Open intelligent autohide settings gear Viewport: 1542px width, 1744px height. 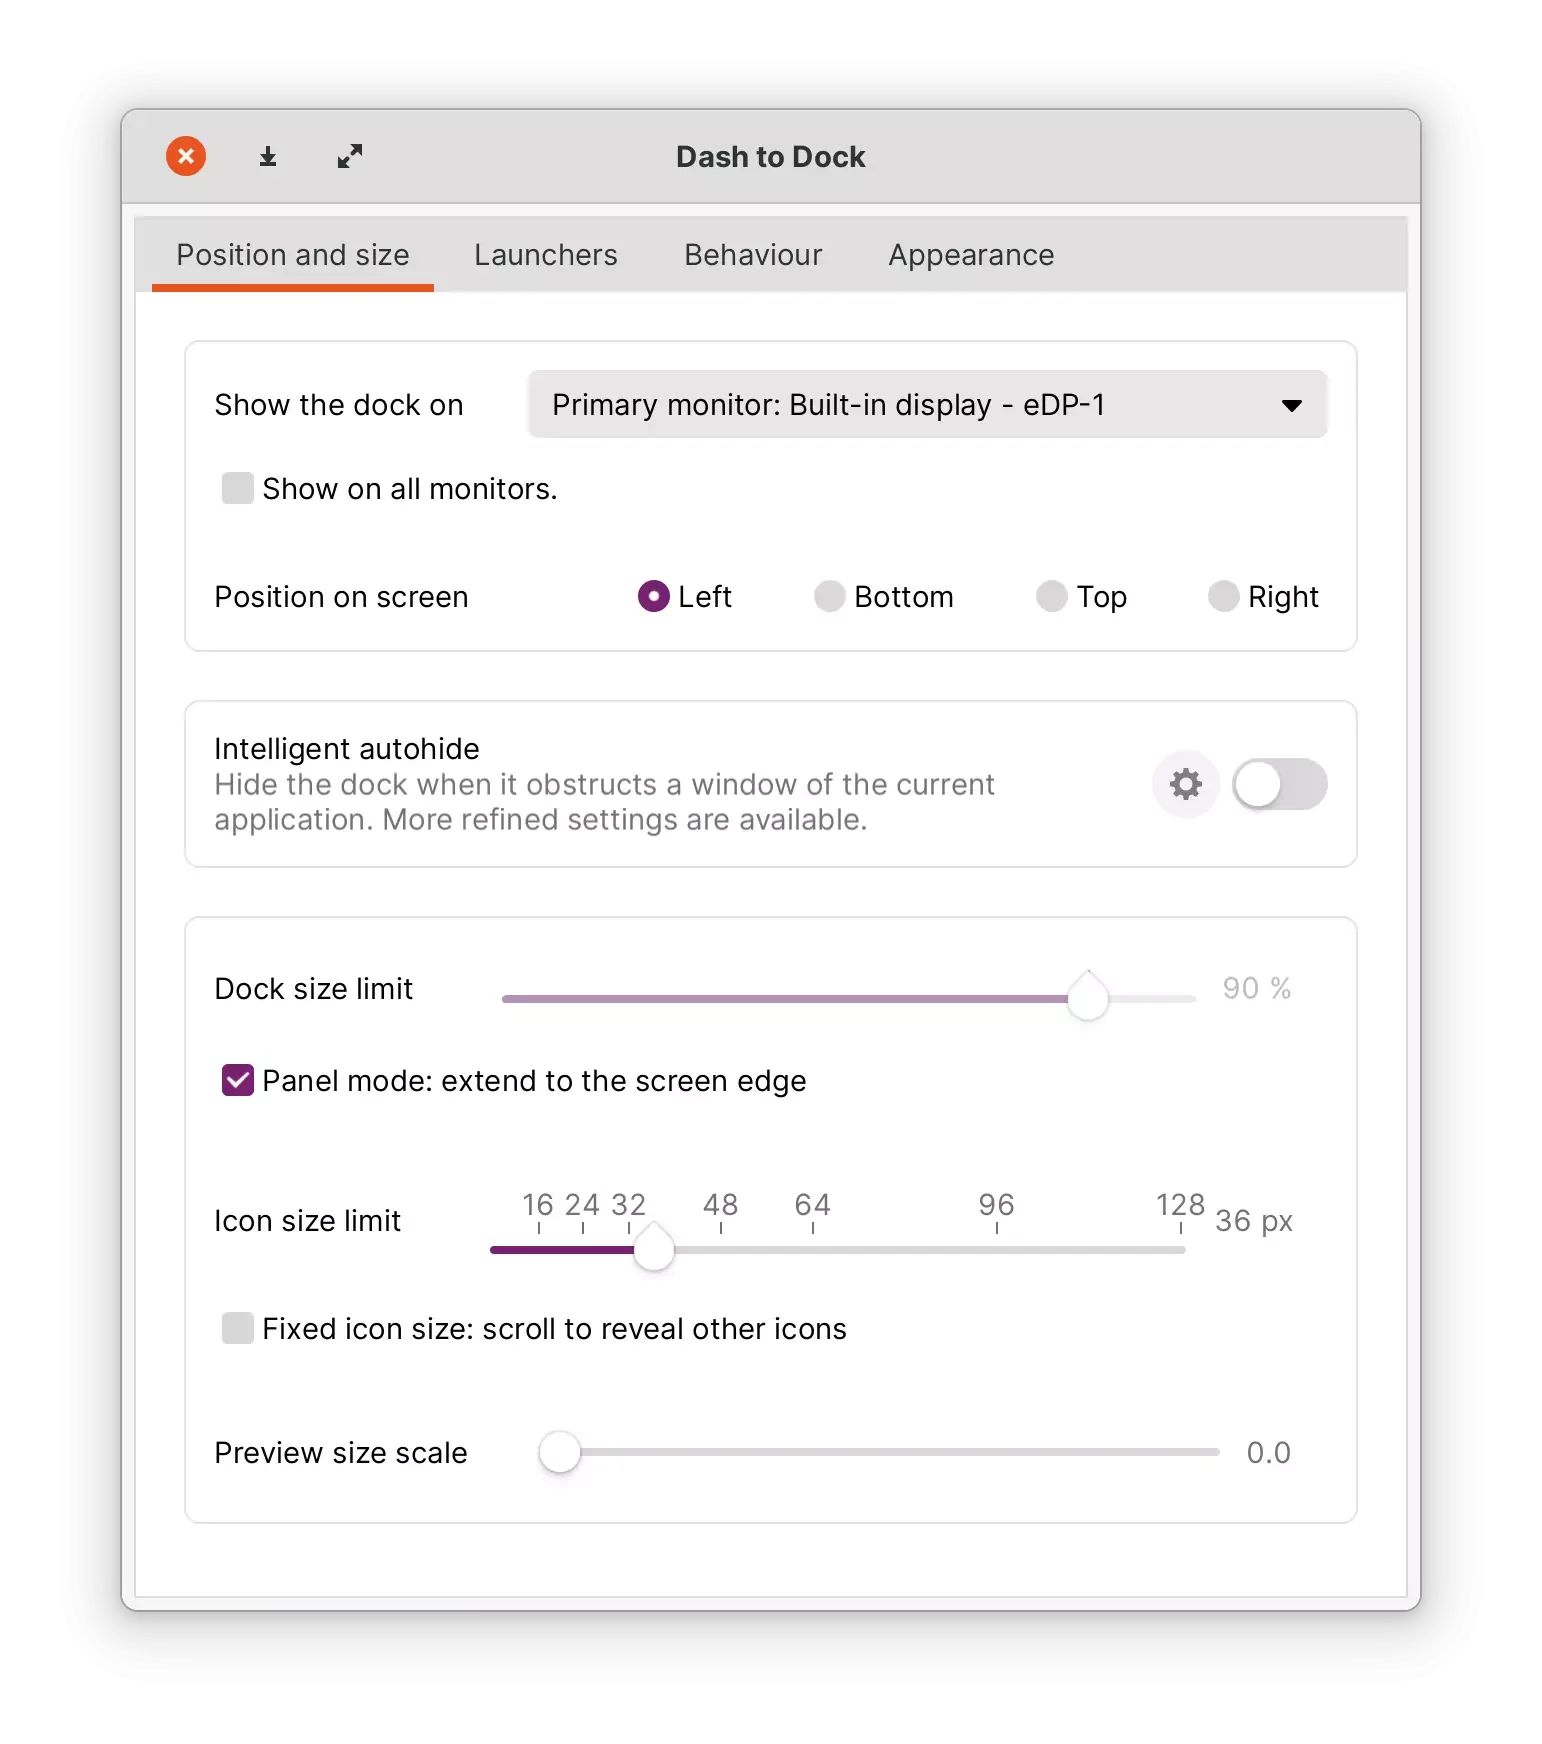[1185, 784]
